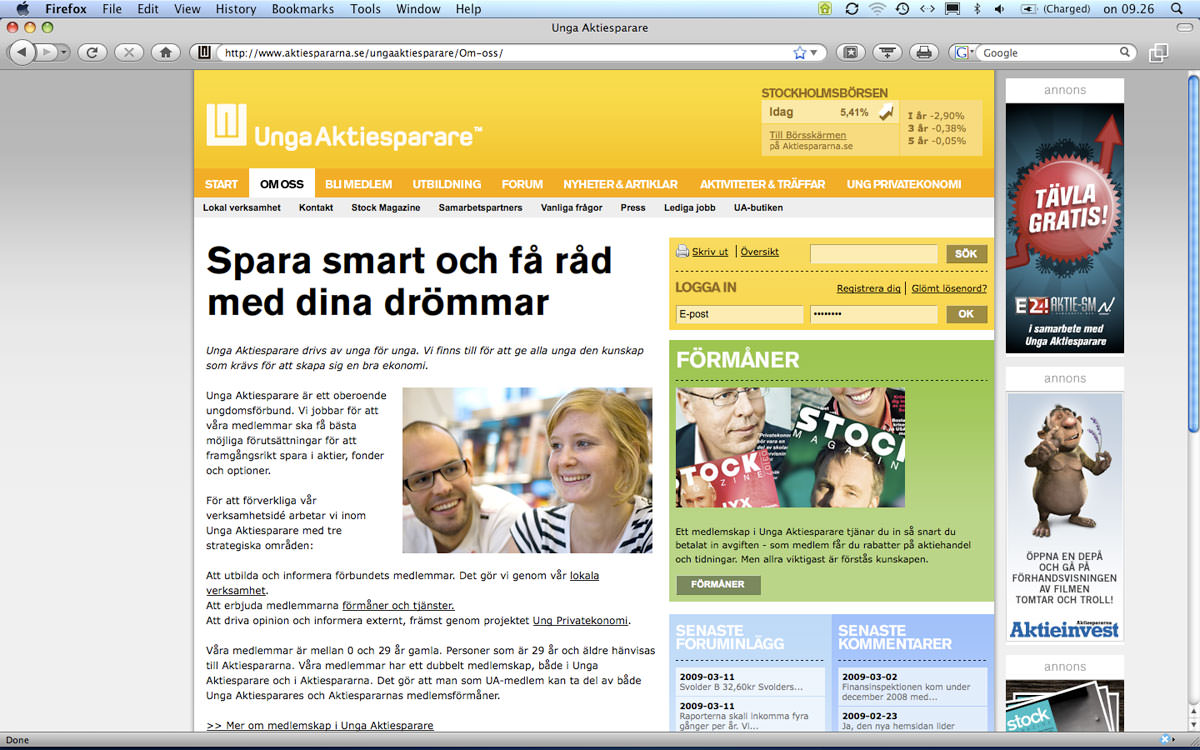Go back with the Back arrow

coord(22,52)
